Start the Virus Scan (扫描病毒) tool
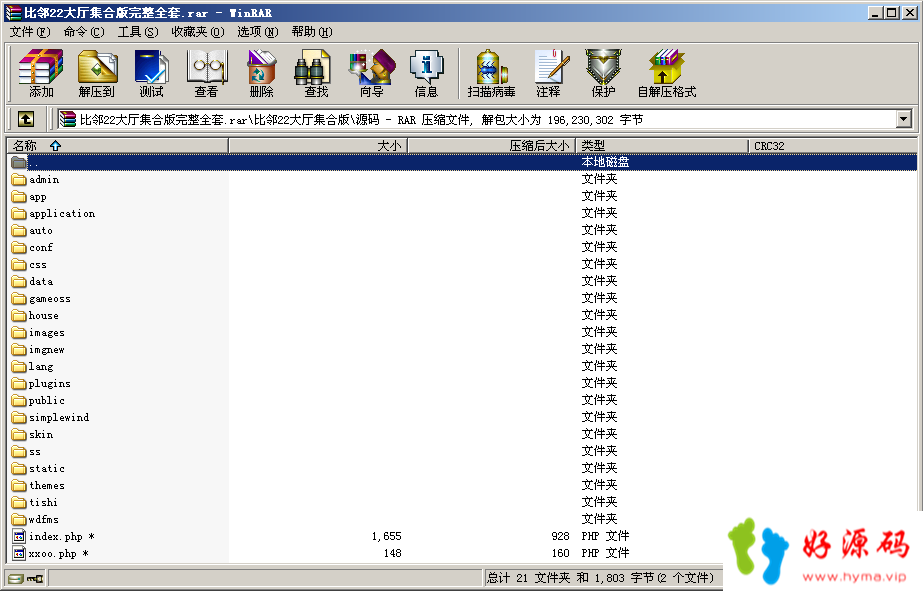The height and width of the screenshot is (591, 923). pyautogui.click(x=492, y=73)
